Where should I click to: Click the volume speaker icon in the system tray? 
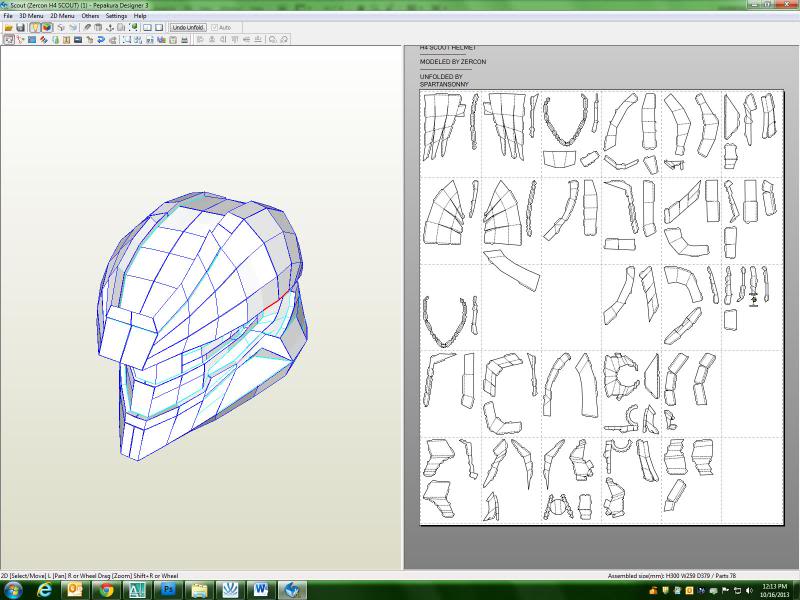click(x=749, y=590)
